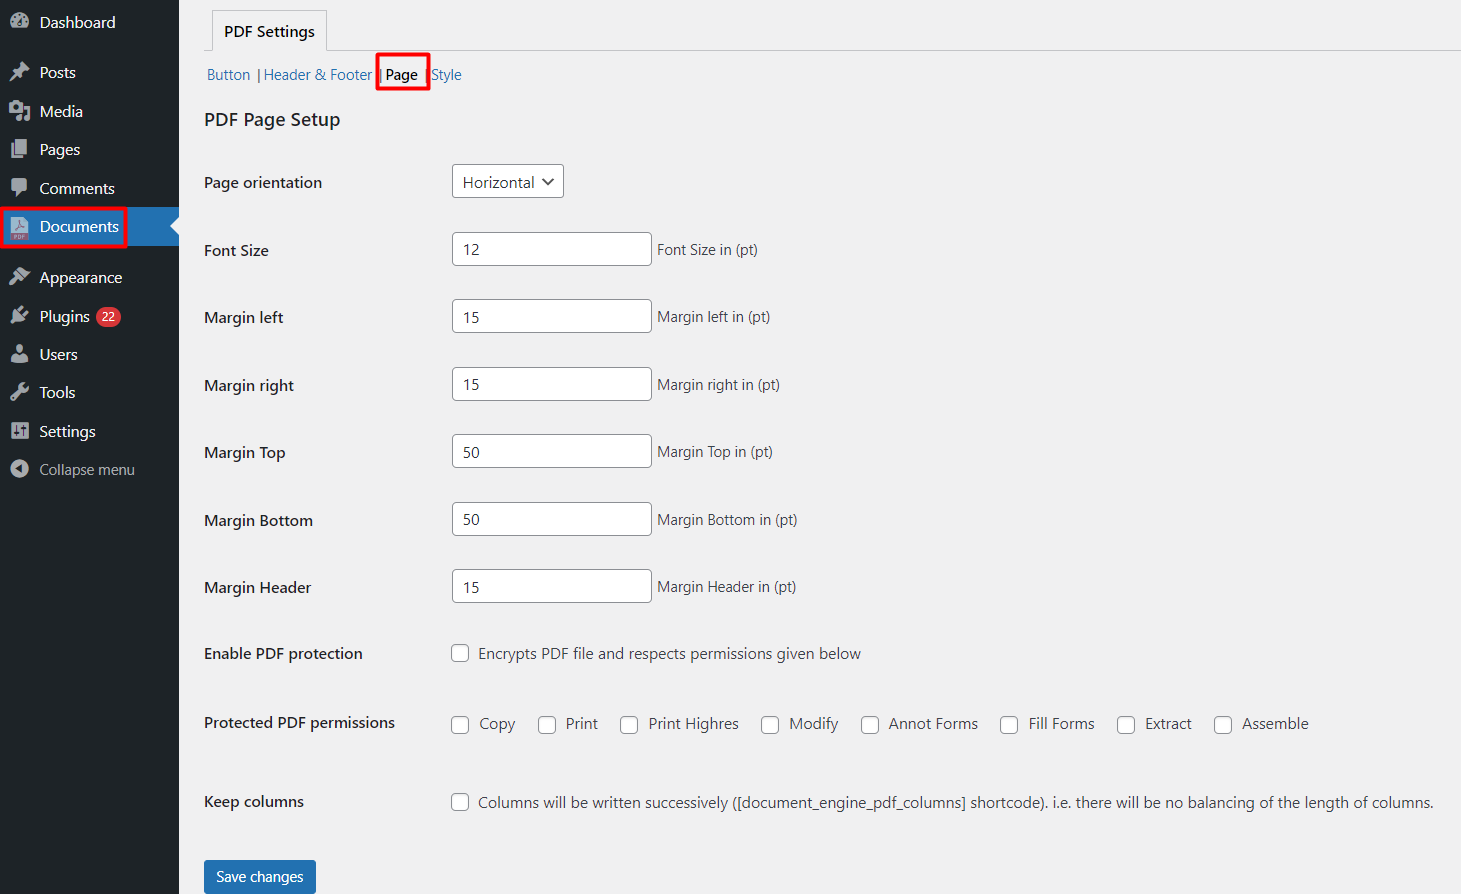Screen dimensions: 1461x894
Task: Click the 'PDF Page Setup' heading
Action: pyautogui.click(x=272, y=120)
